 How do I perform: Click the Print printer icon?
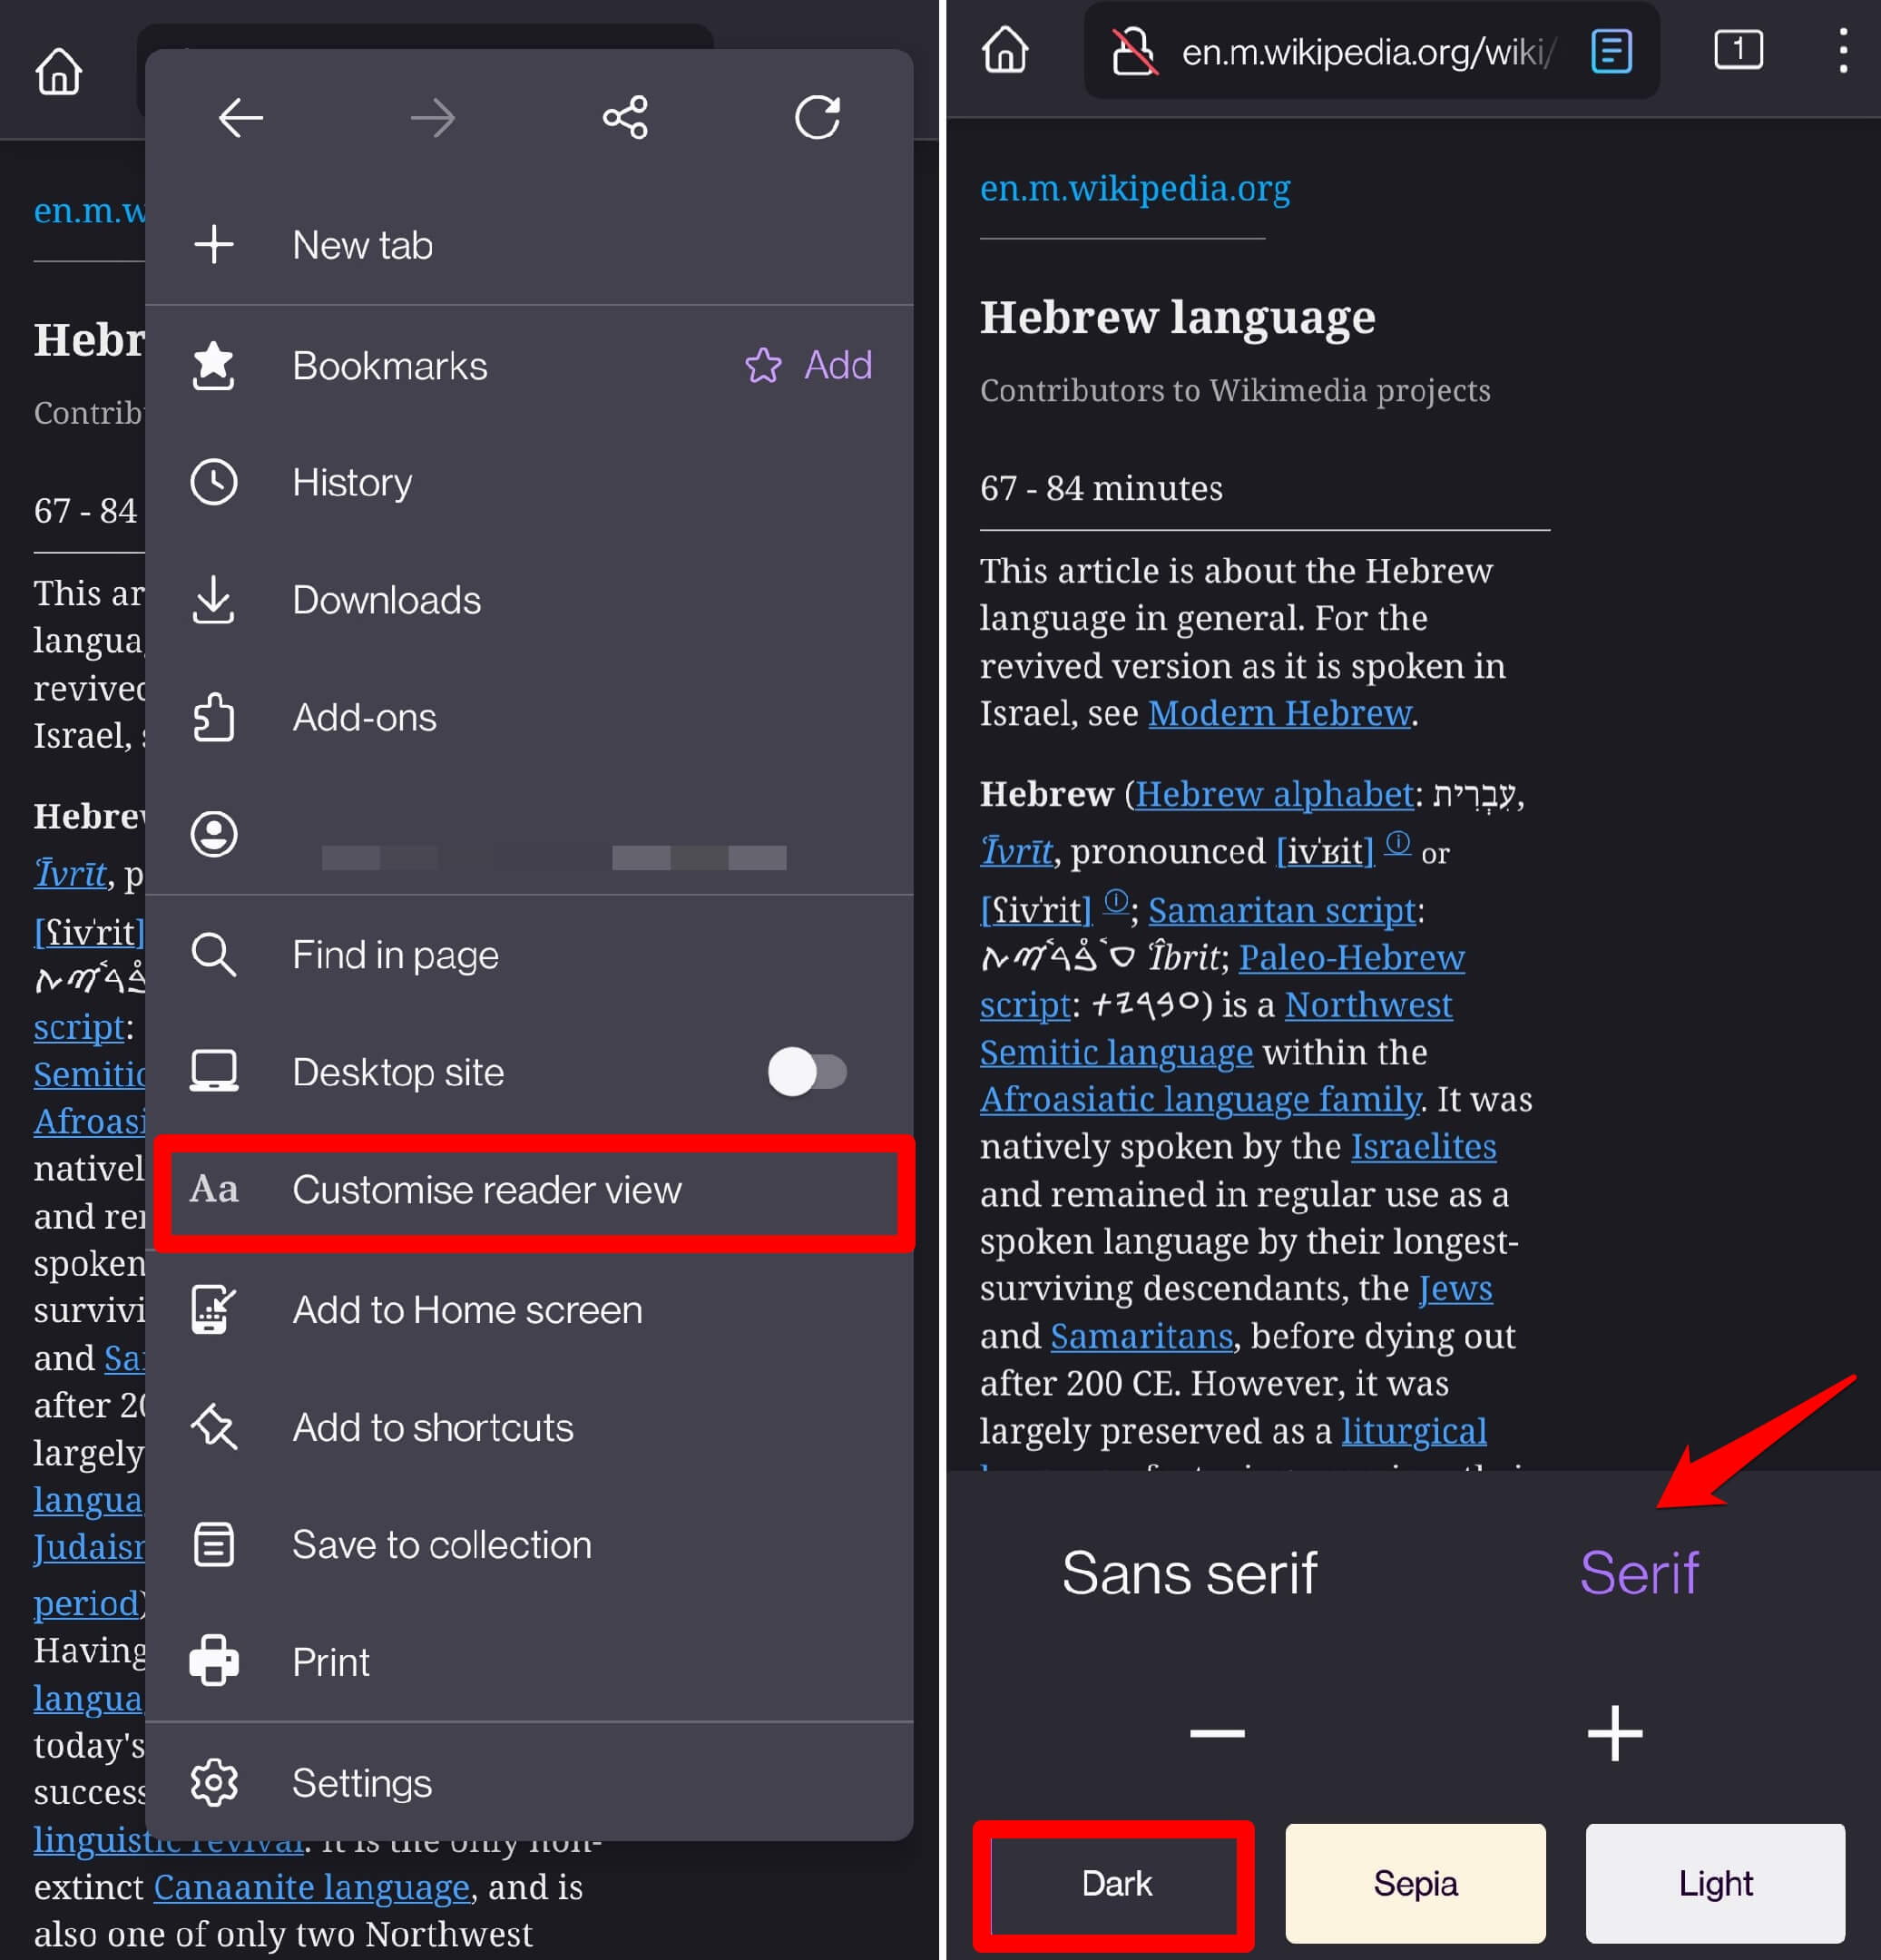[214, 1661]
